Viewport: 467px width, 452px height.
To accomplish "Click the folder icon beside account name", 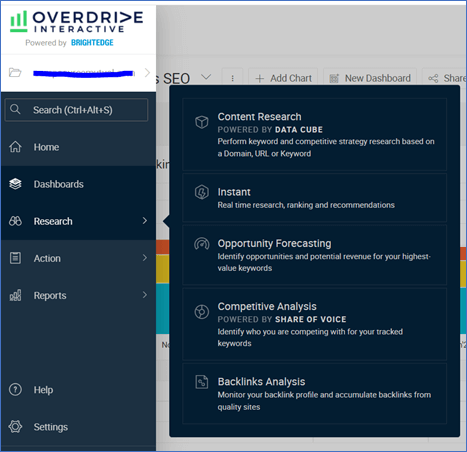I will coord(15,72).
